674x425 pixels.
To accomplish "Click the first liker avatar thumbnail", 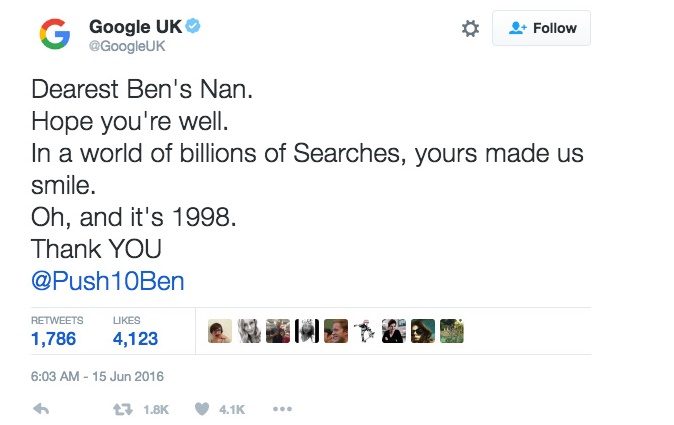I will tap(220, 332).
